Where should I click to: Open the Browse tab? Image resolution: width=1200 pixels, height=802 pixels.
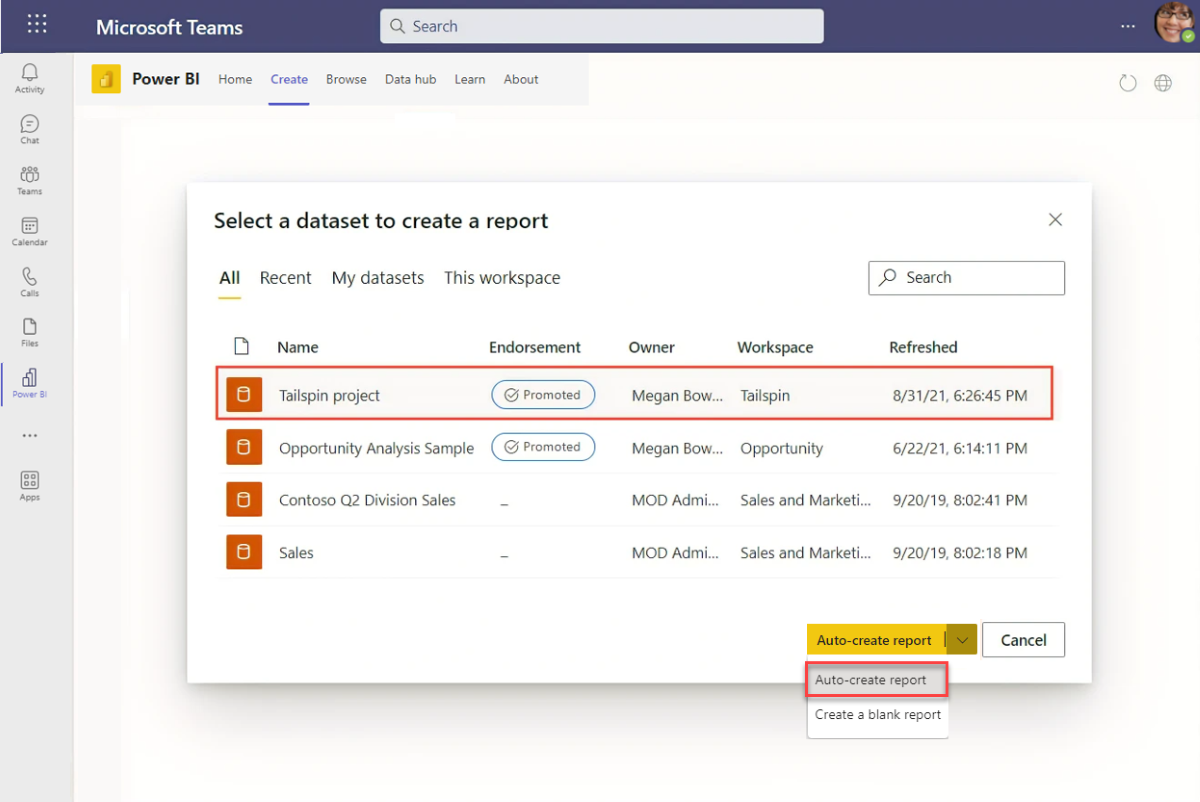(x=346, y=79)
